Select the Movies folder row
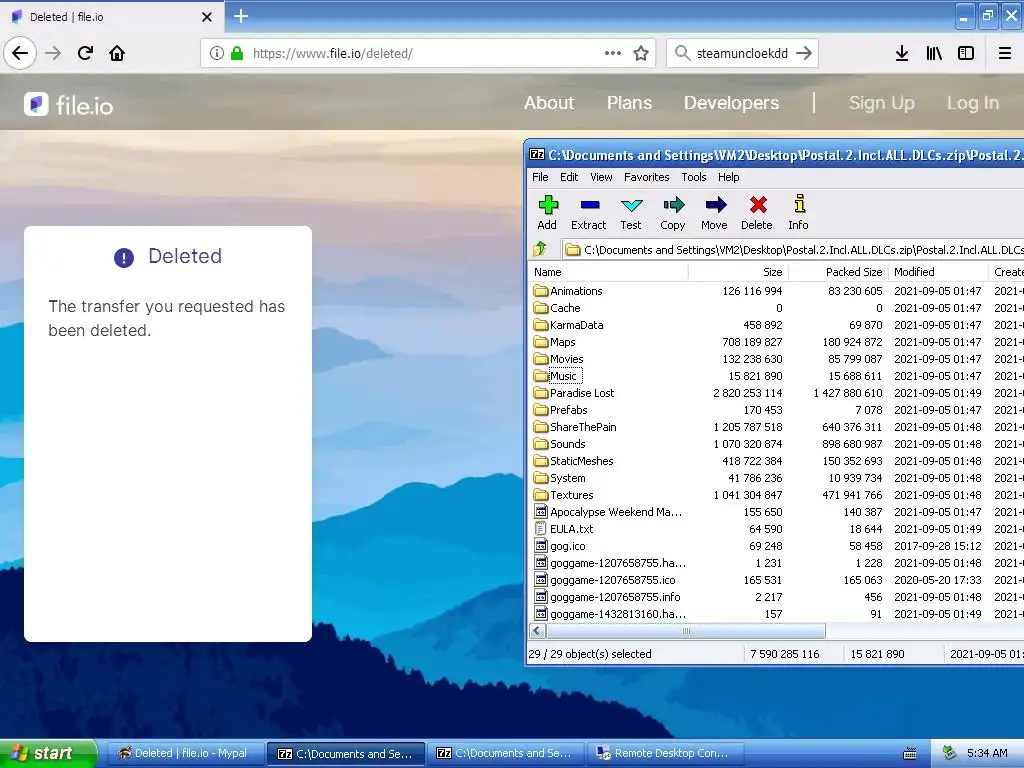The width and height of the screenshot is (1024, 768). 776,359
